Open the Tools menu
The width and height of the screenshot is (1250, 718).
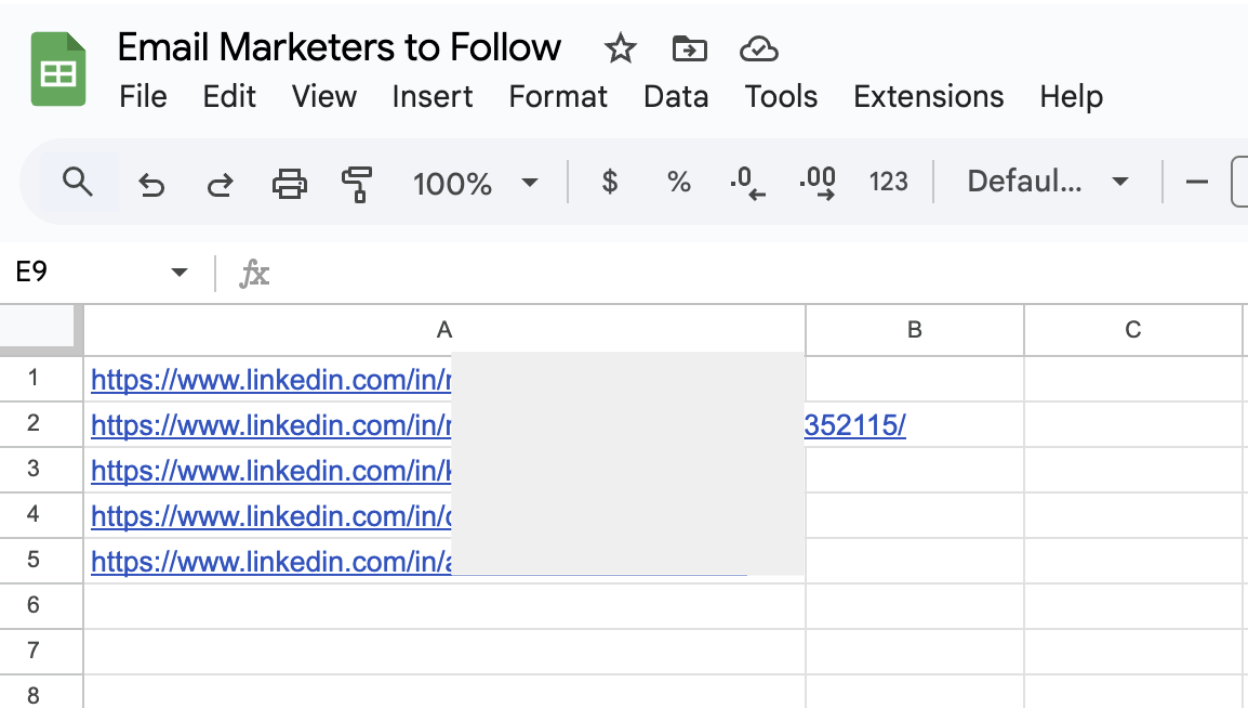781,97
